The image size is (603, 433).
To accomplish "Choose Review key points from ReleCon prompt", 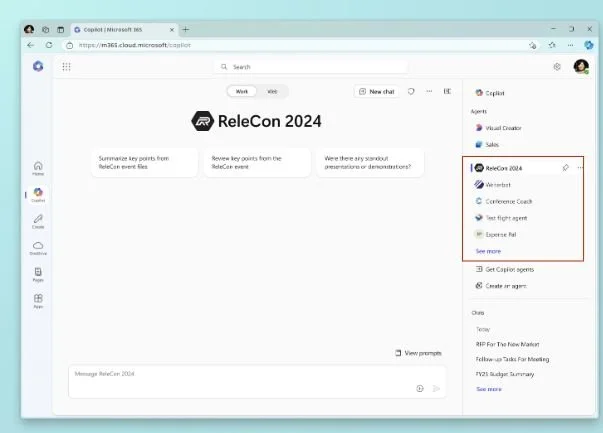I will coord(257,163).
